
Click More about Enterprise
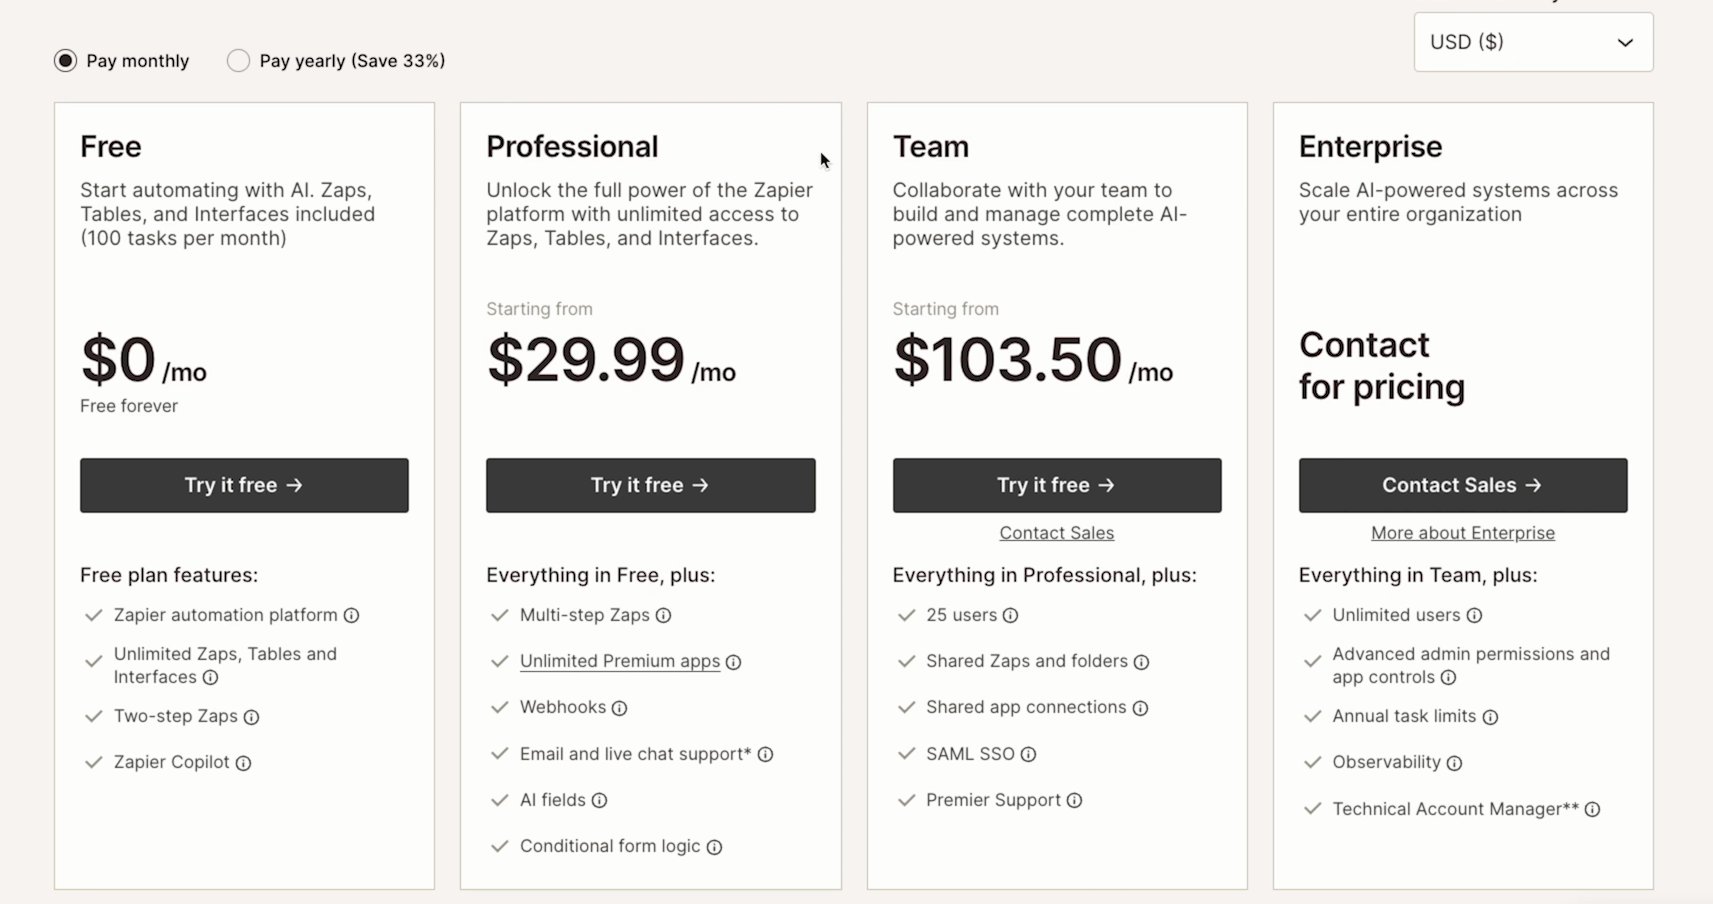point(1462,532)
